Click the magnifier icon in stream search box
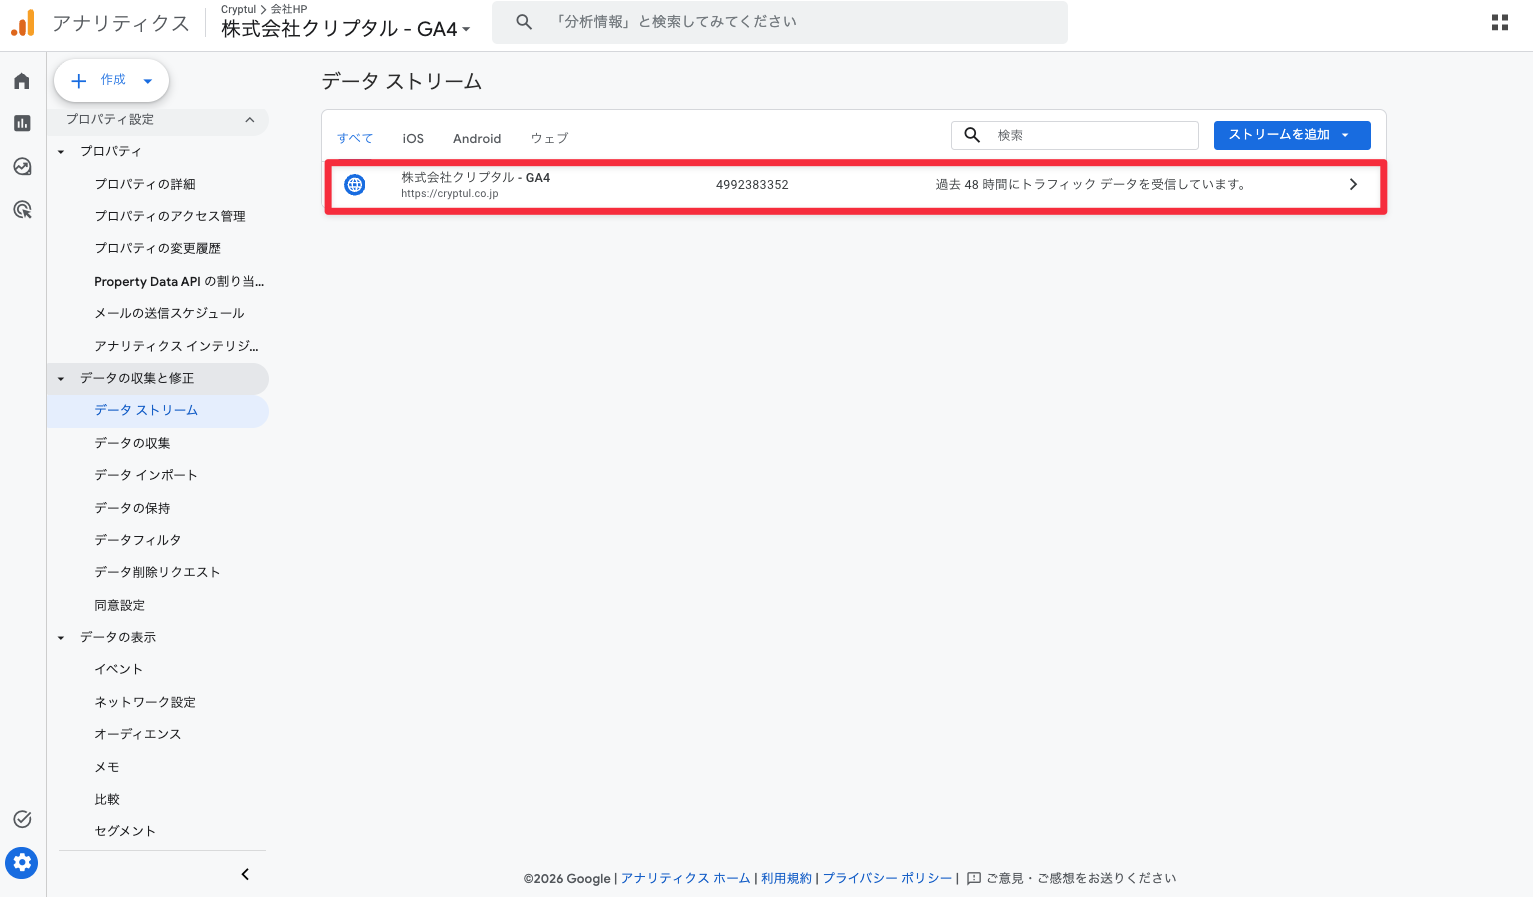This screenshot has height=897, width=1533. 972,135
